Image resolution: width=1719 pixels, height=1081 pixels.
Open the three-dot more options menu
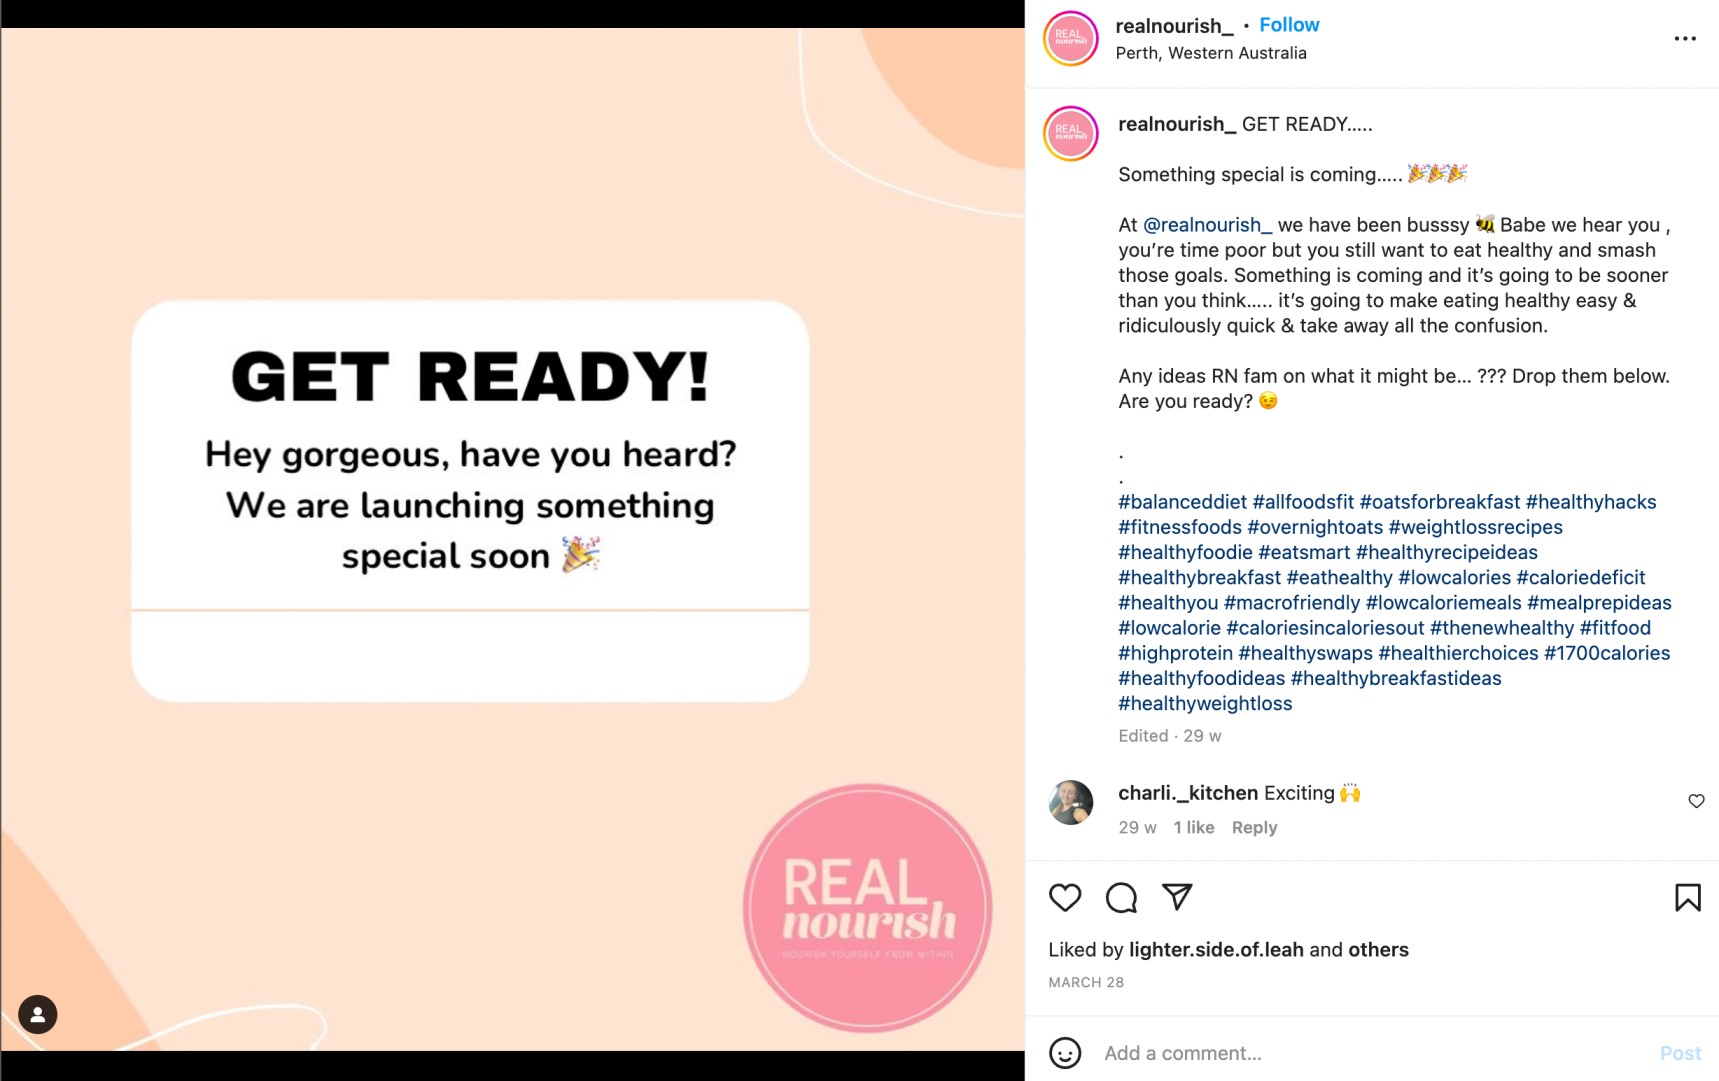(x=1685, y=39)
